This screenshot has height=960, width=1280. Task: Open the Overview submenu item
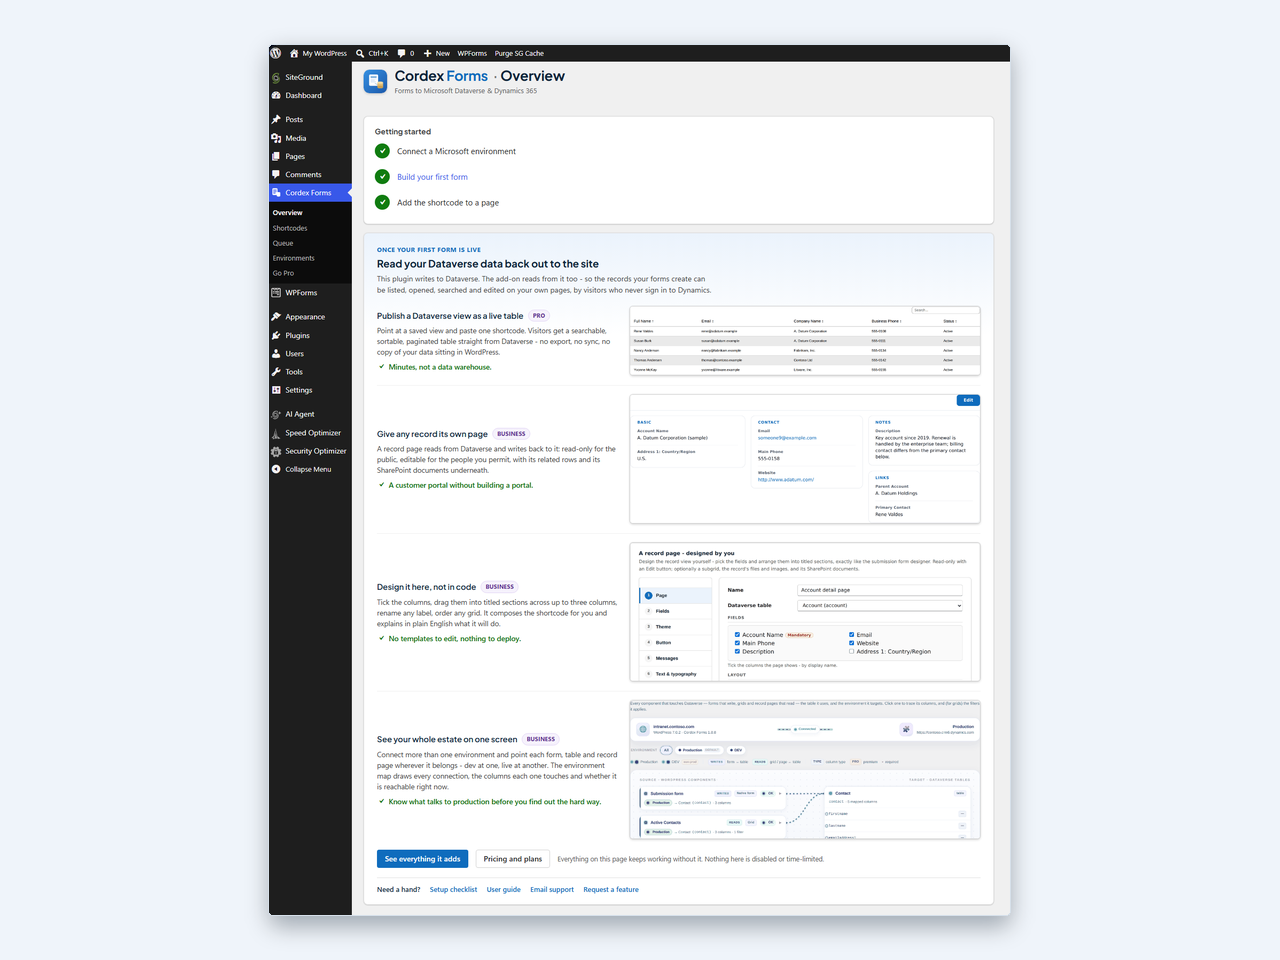click(288, 213)
